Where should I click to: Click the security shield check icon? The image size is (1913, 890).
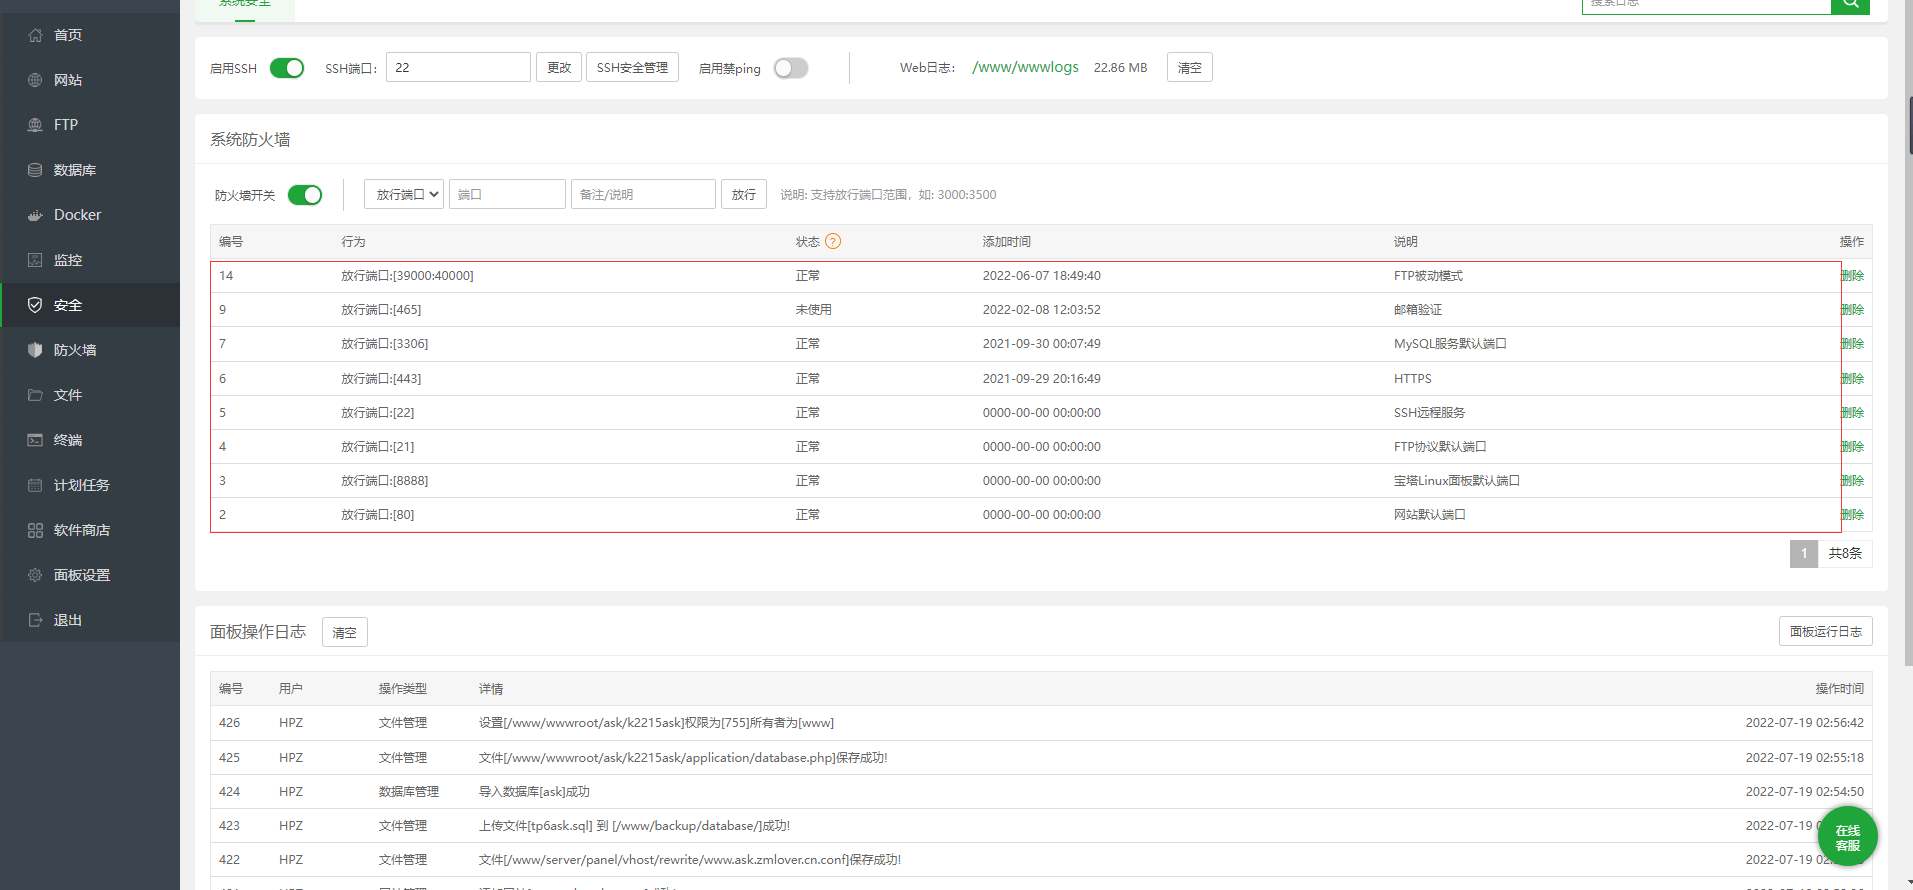coord(35,305)
